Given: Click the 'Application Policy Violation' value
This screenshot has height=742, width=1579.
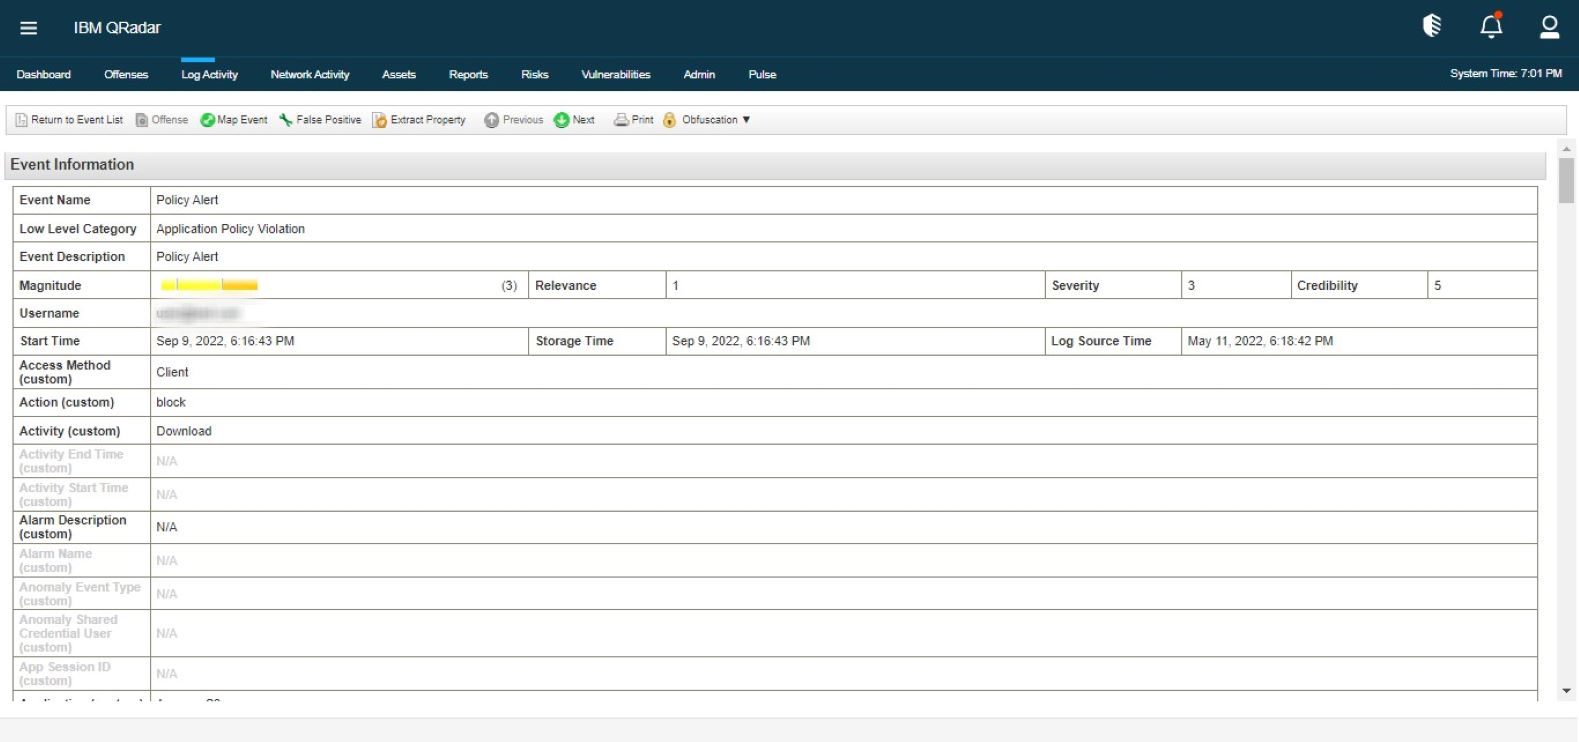Looking at the screenshot, I should click(230, 229).
